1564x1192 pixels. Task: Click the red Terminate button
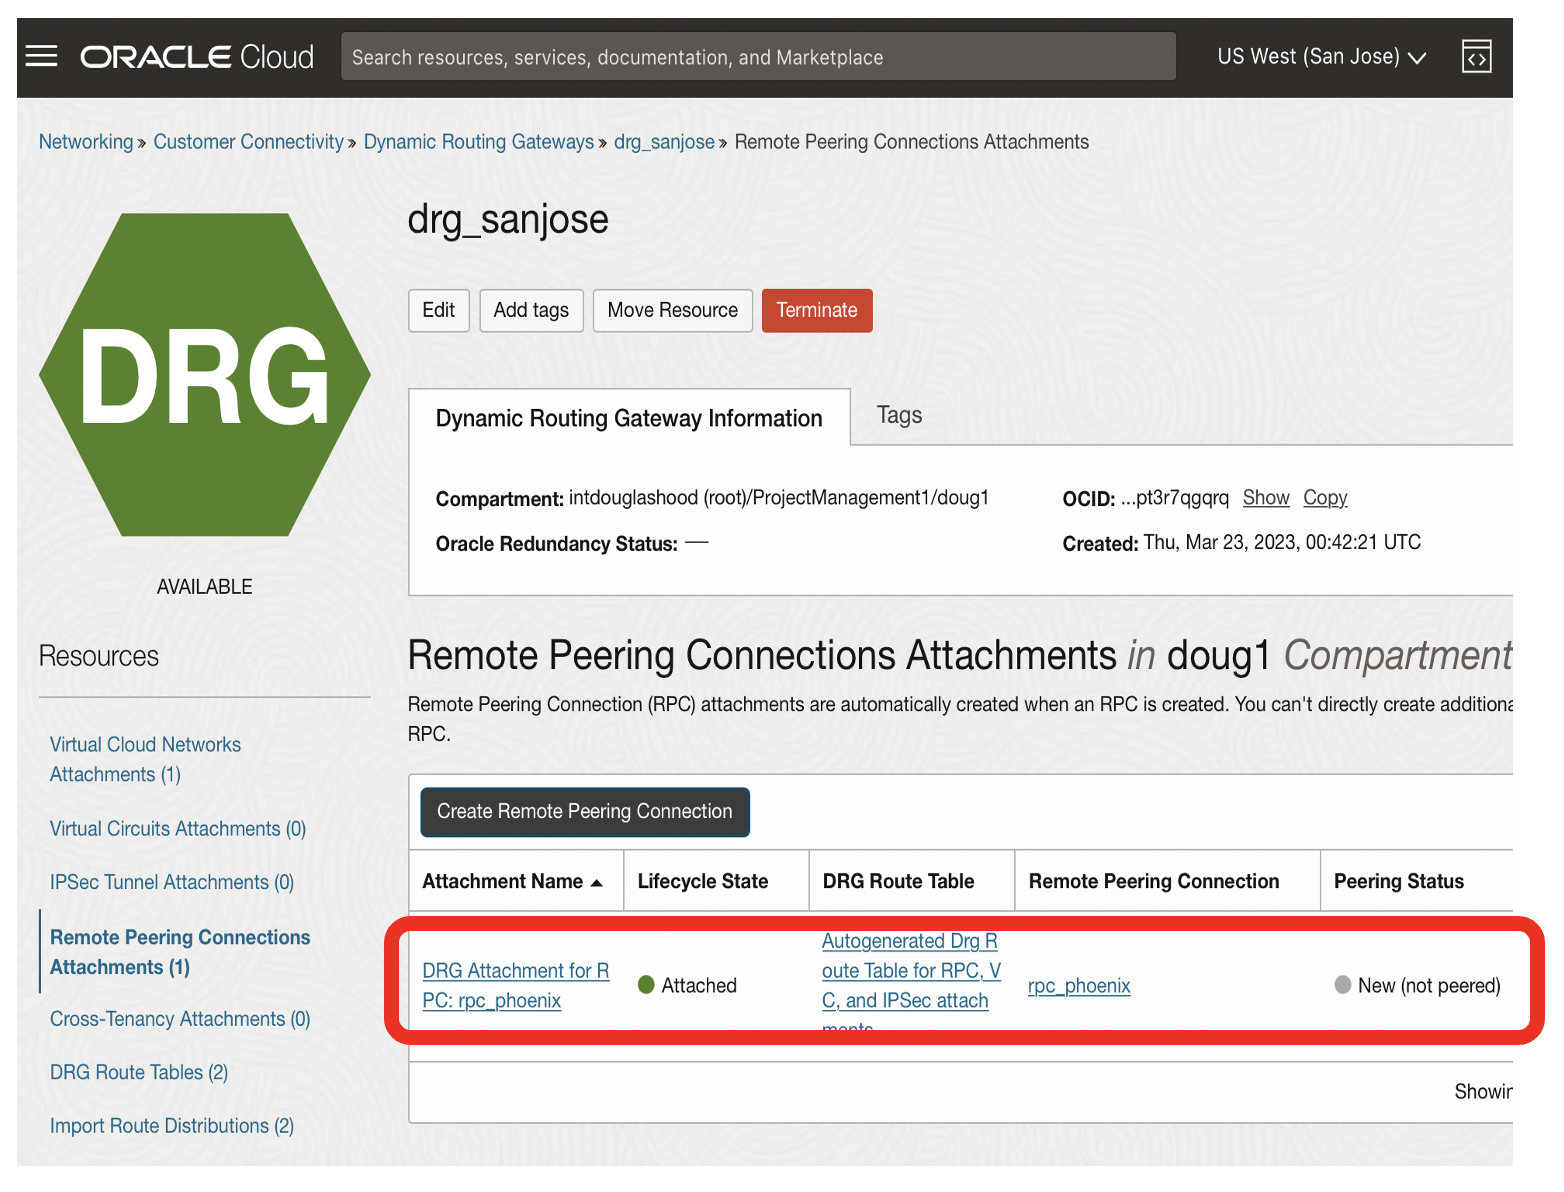tap(817, 310)
